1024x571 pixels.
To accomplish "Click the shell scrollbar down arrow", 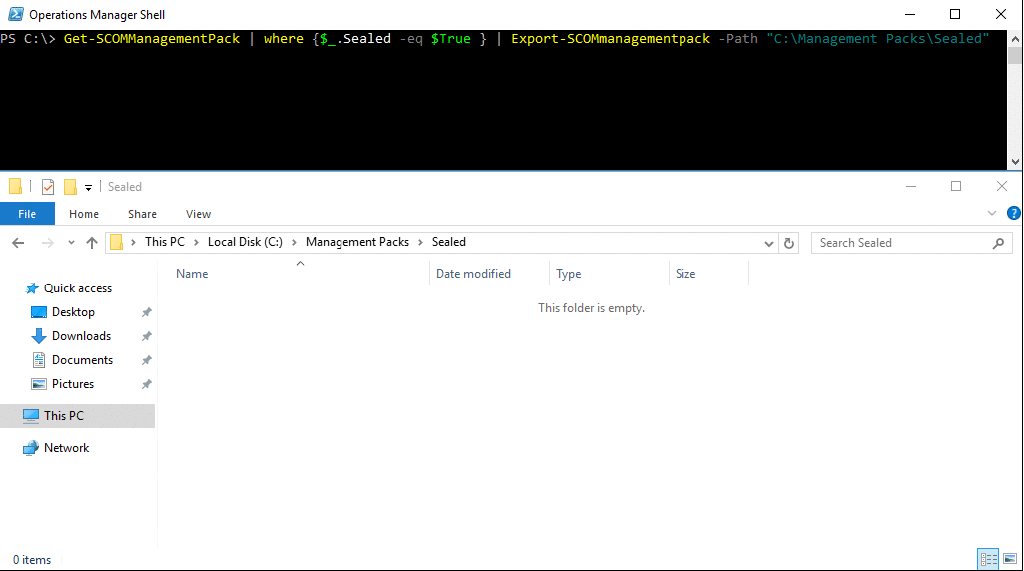I will pos(1015,161).
